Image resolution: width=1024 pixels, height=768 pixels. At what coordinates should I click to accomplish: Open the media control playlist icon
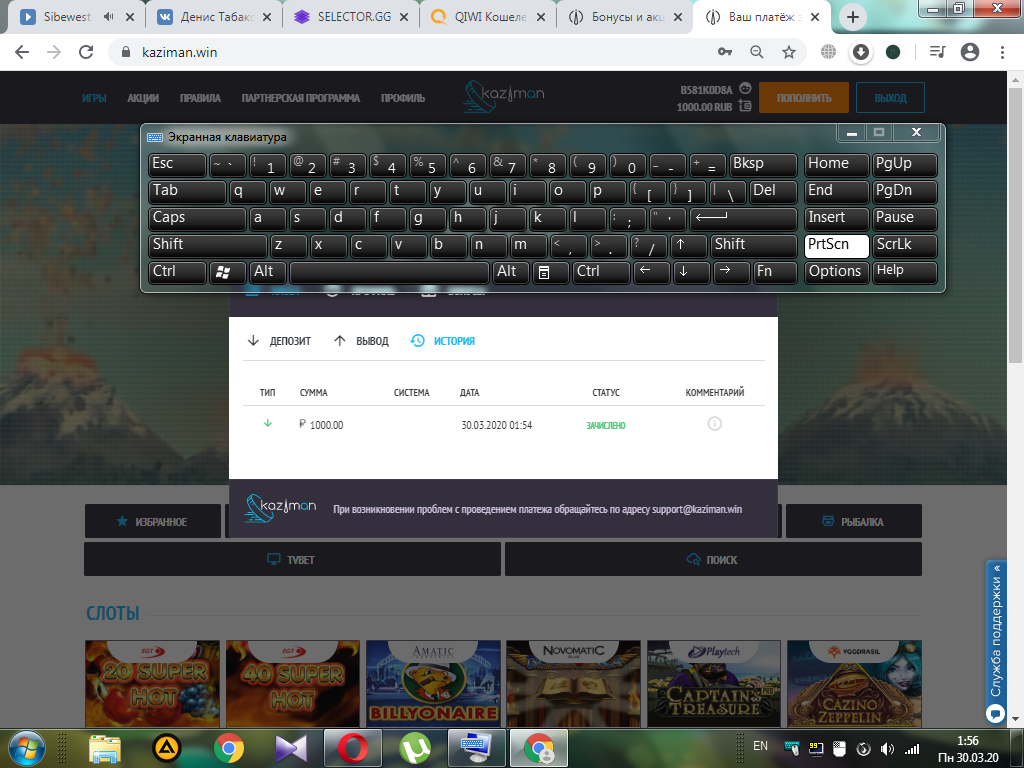(937, 52)
